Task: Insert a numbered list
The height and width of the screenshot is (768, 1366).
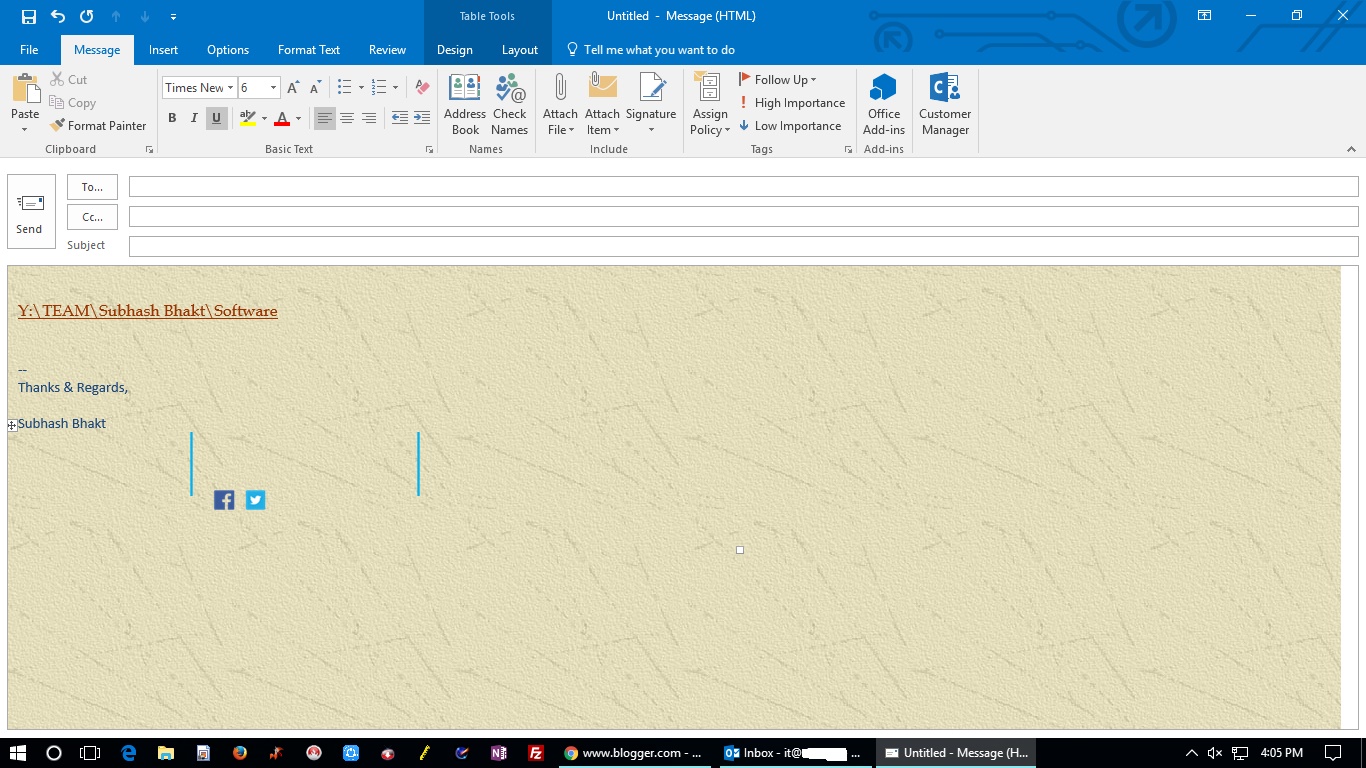Action: pyautogui.click(x=379, y=88)
